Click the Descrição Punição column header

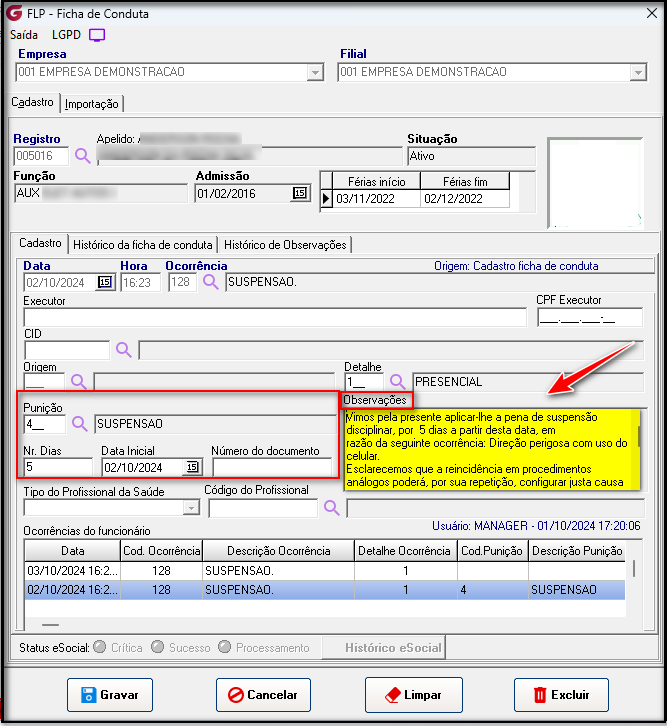coord(577,551)
